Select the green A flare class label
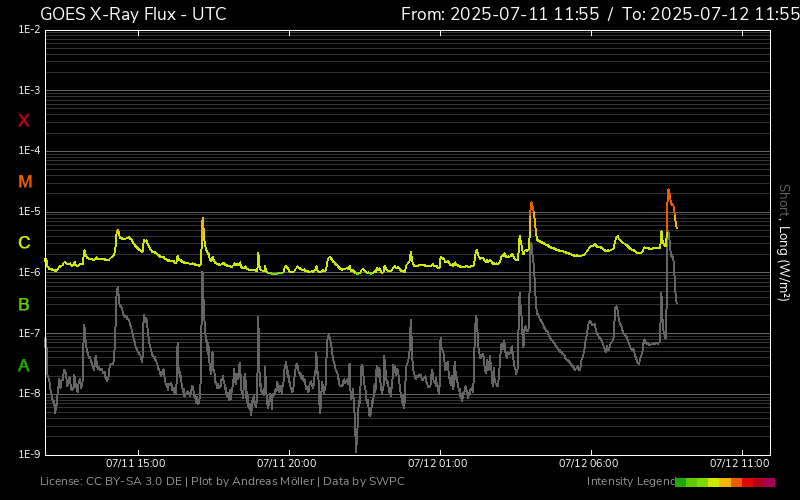 tap(24, 366)
